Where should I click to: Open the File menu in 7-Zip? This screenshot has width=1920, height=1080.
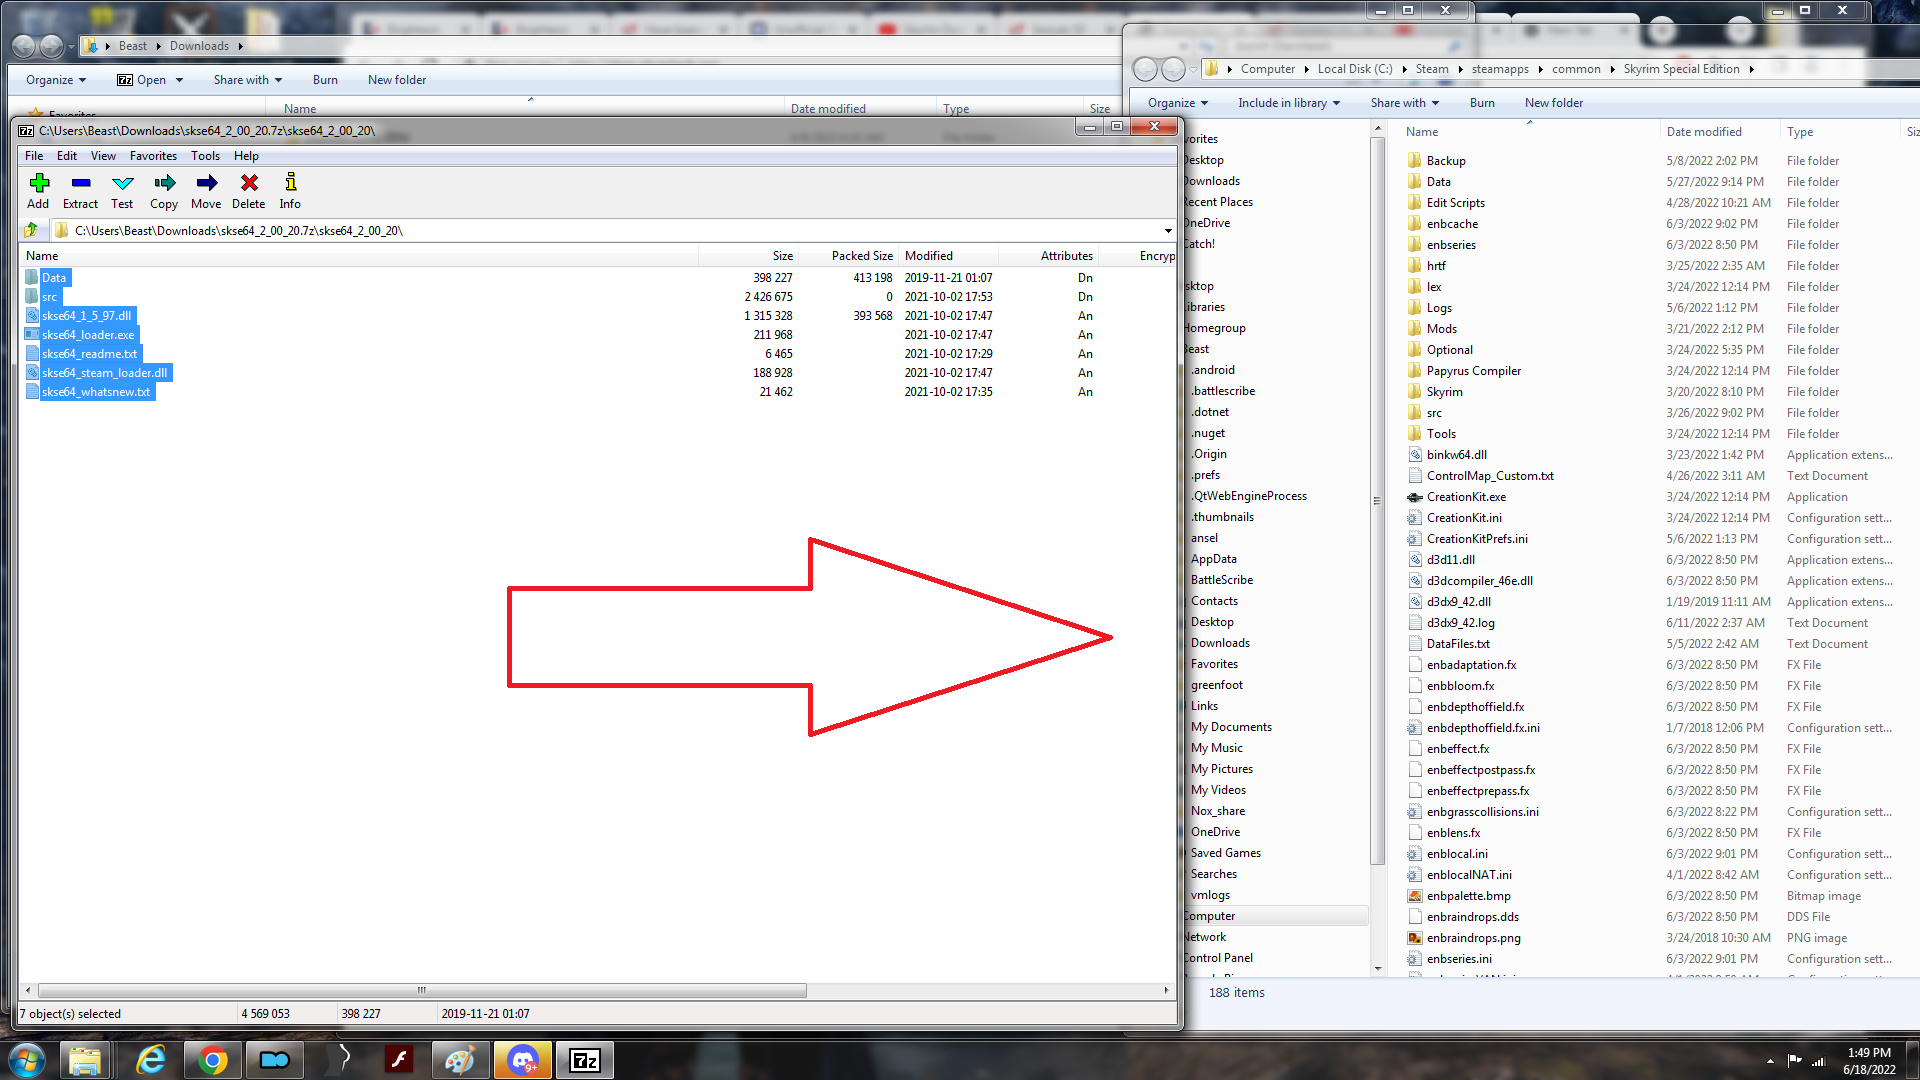click(x=34, y=156)
